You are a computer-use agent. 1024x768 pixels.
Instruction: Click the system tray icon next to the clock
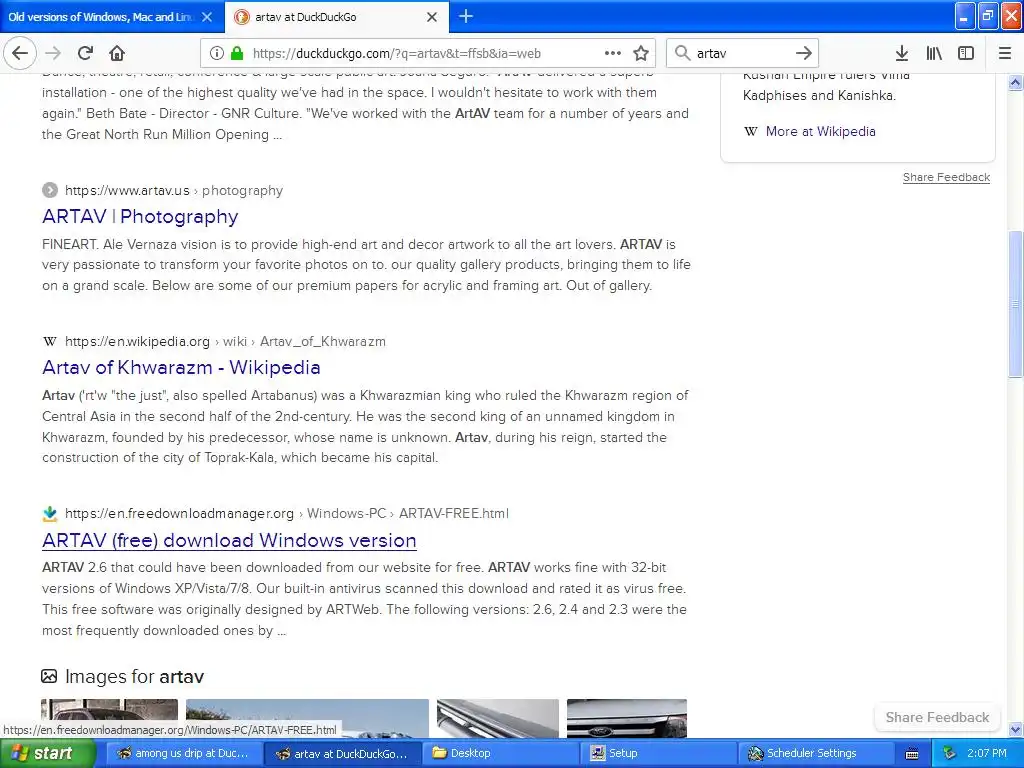click(950, 753)
